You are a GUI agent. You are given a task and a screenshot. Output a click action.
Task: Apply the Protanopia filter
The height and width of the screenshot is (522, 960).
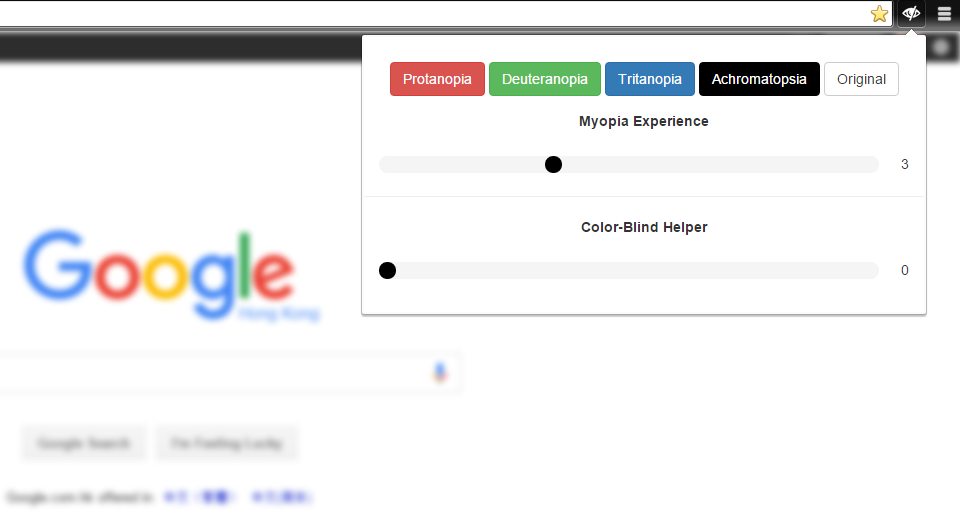pos(437,79)
